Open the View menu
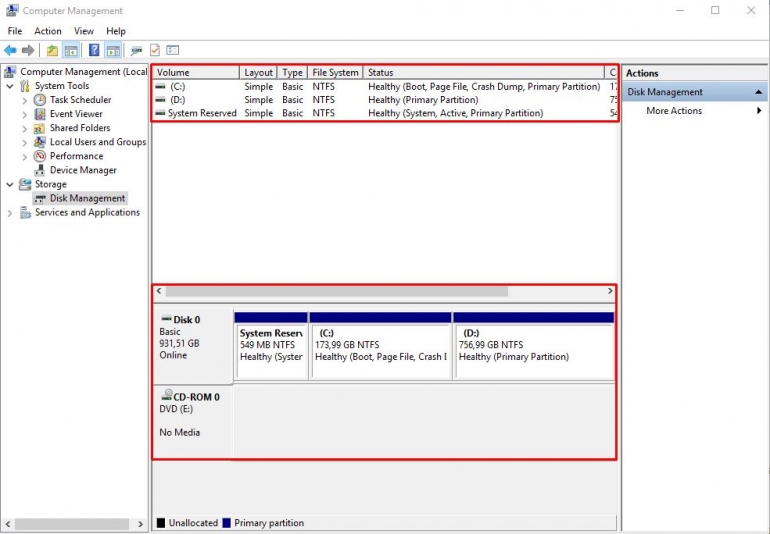Image resolution: width=770 pixels, height=534 pixels. [84, 31]
